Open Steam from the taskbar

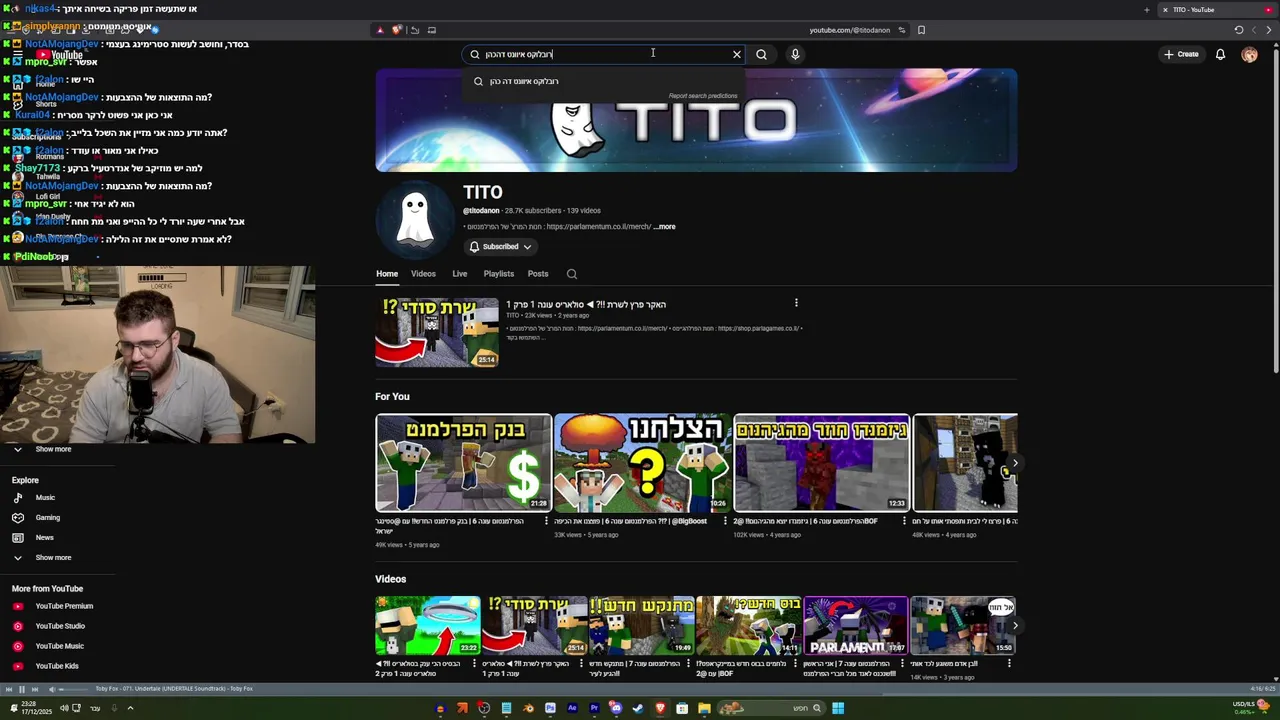[x=638, y=709]
